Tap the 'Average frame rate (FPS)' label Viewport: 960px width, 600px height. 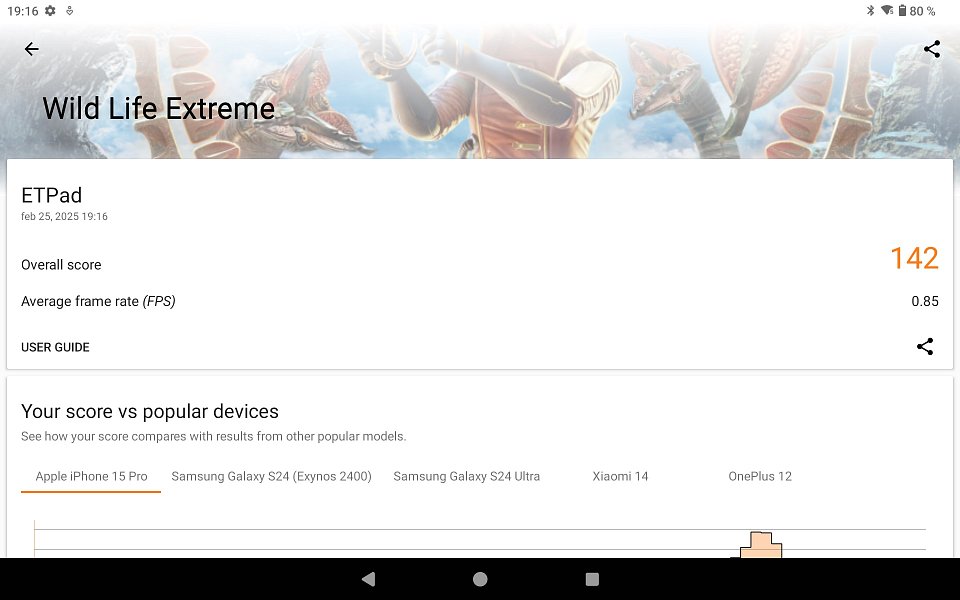98,301
